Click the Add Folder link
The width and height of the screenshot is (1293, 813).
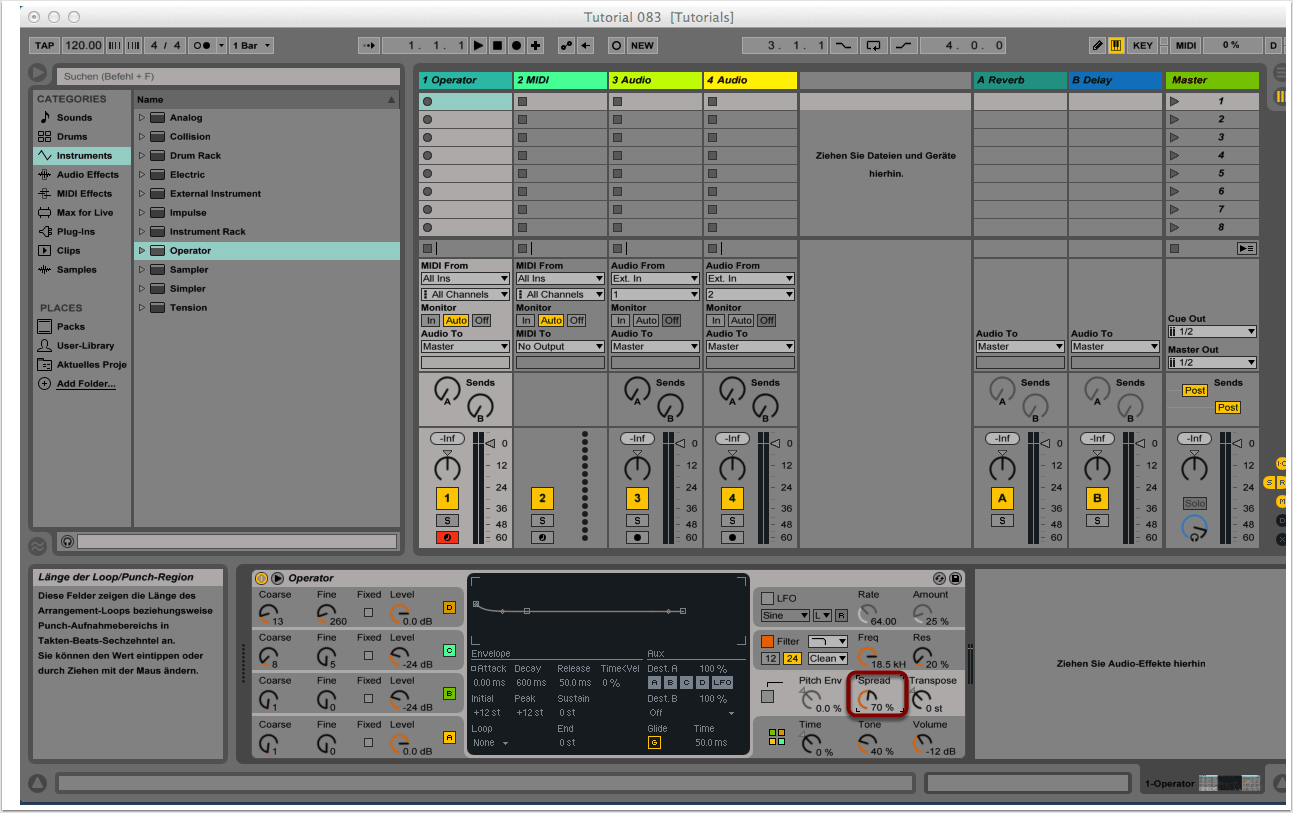[x=85, y=384]
